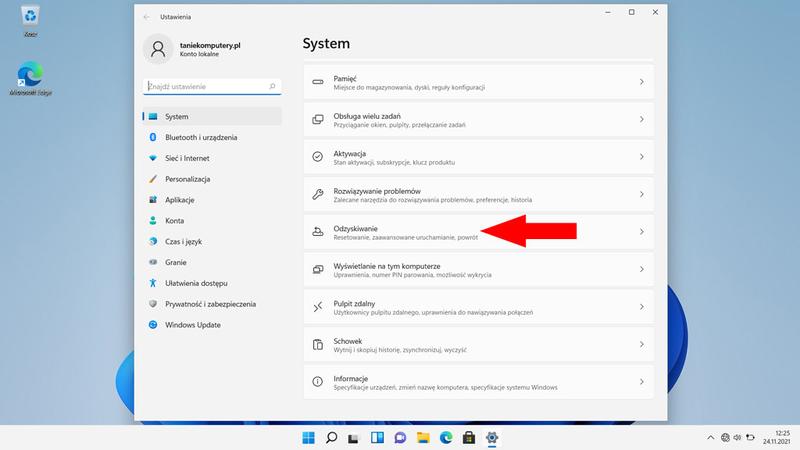This screenshot has height=450, width=800.
Task: Navigate back with the back arrow
Action: coord(147,17)
